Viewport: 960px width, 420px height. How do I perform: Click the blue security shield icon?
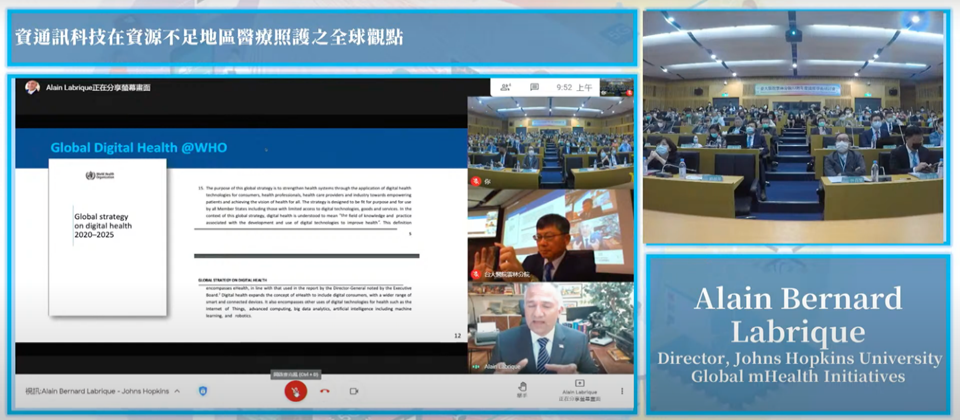click(203, 391)
